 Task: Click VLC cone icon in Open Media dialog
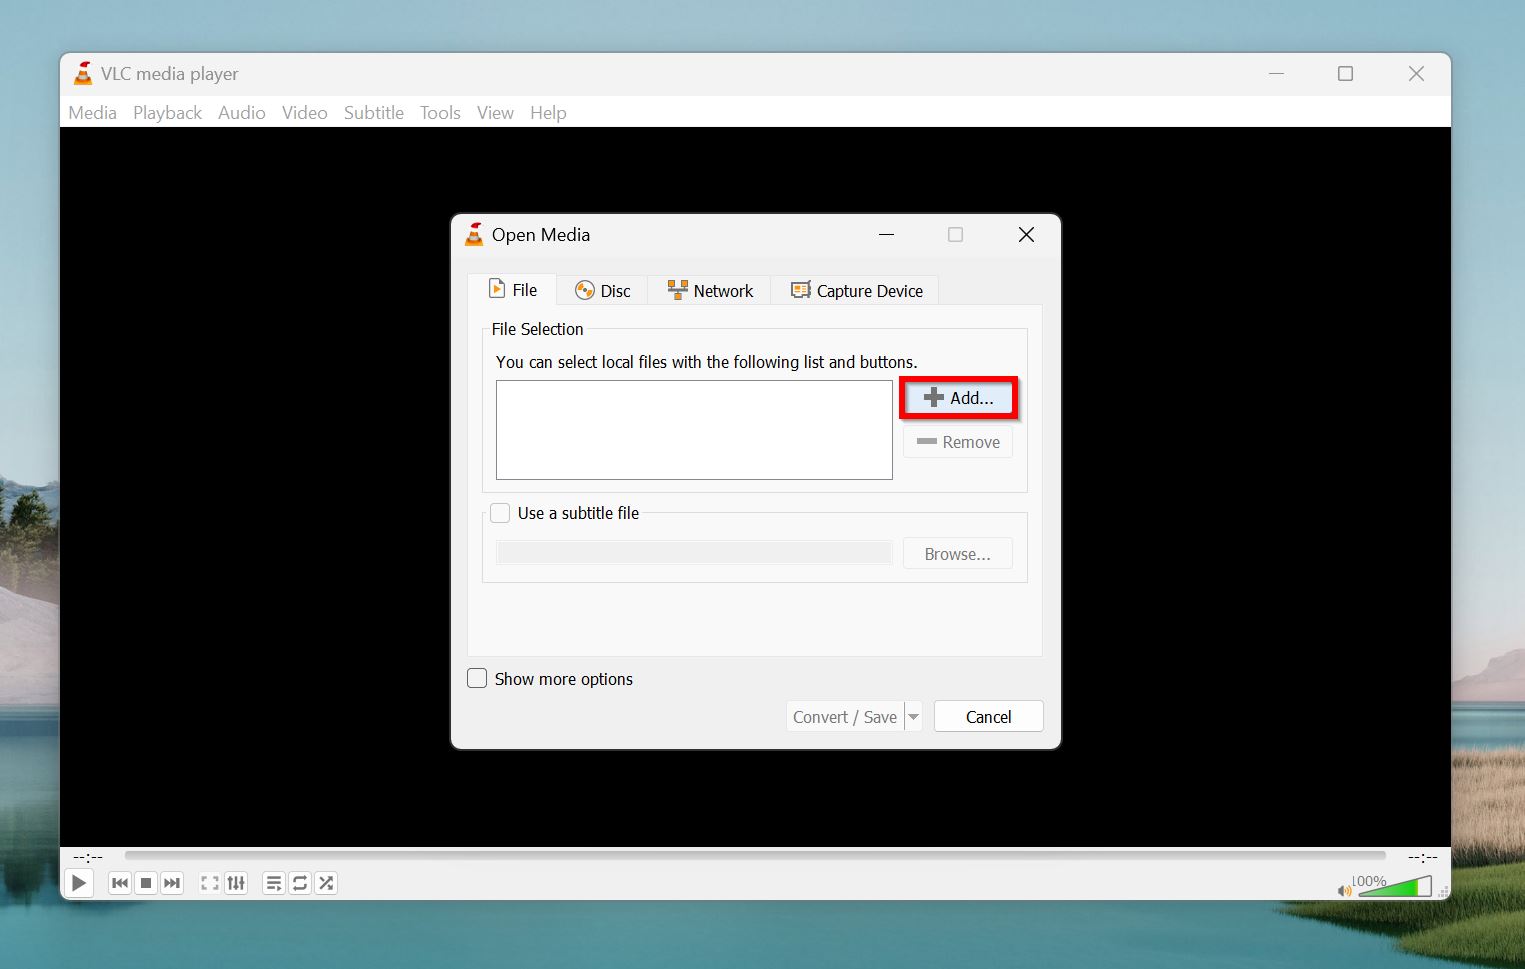pyautogui.click(x=474, y=234)
